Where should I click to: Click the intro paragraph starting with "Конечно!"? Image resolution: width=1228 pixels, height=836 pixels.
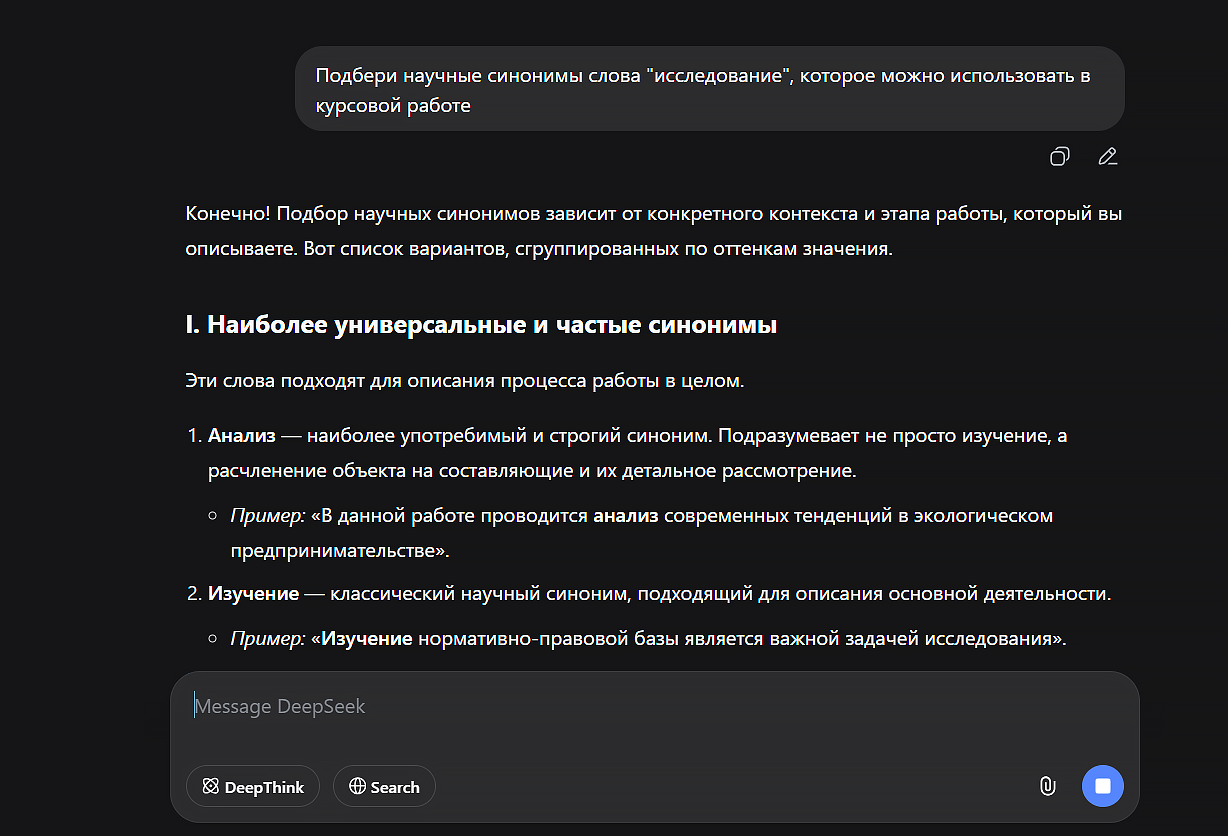pos(660,231)
